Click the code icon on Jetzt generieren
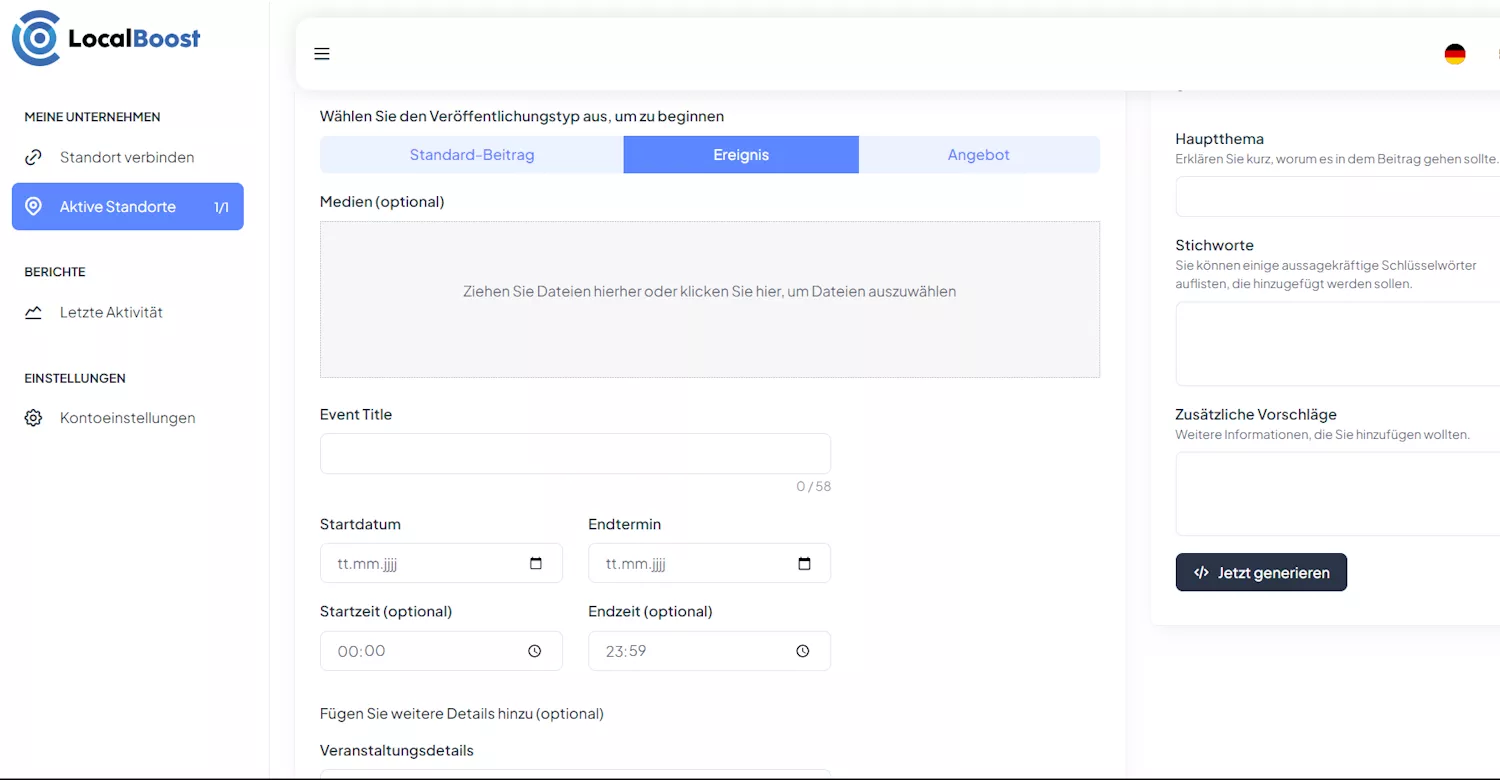1500x780 pixels. pos(1201,573)
